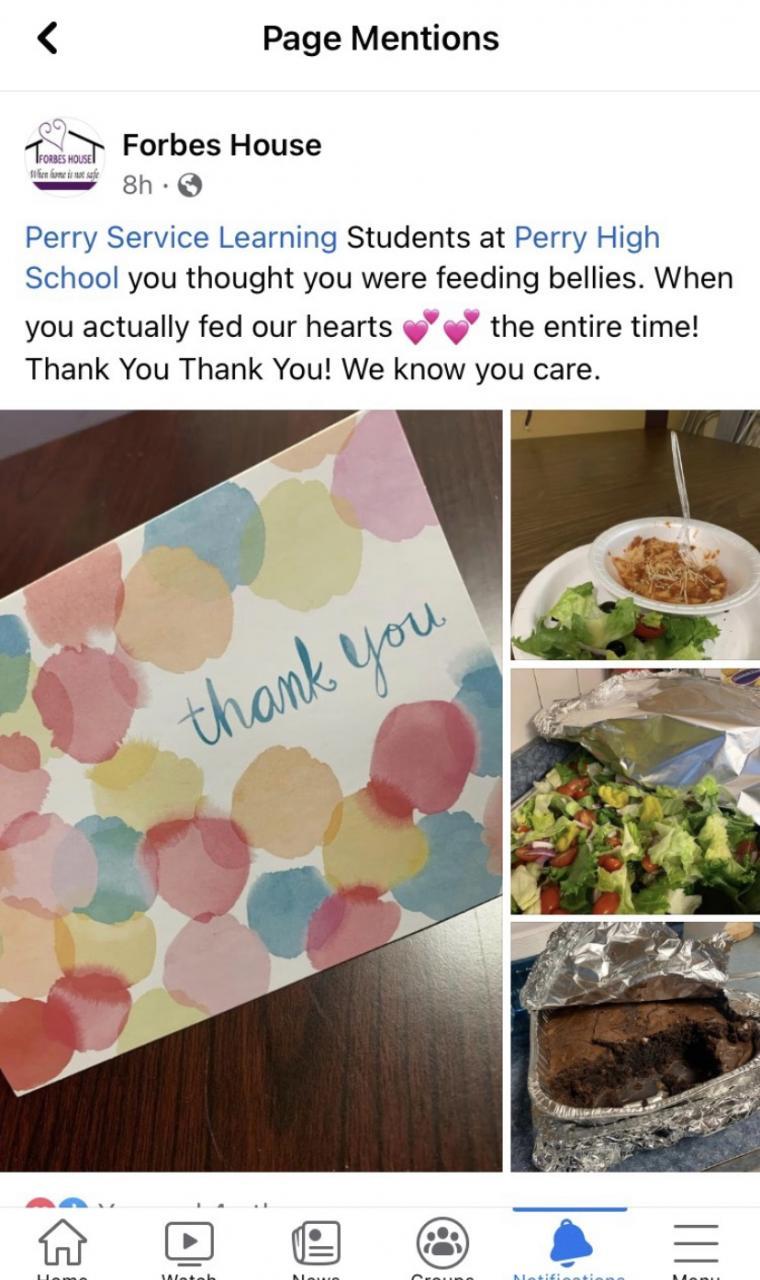The height and width of the screenshot is (1280, 760).
Task: Open Perry High School link
Action: [x=342, y=258]
